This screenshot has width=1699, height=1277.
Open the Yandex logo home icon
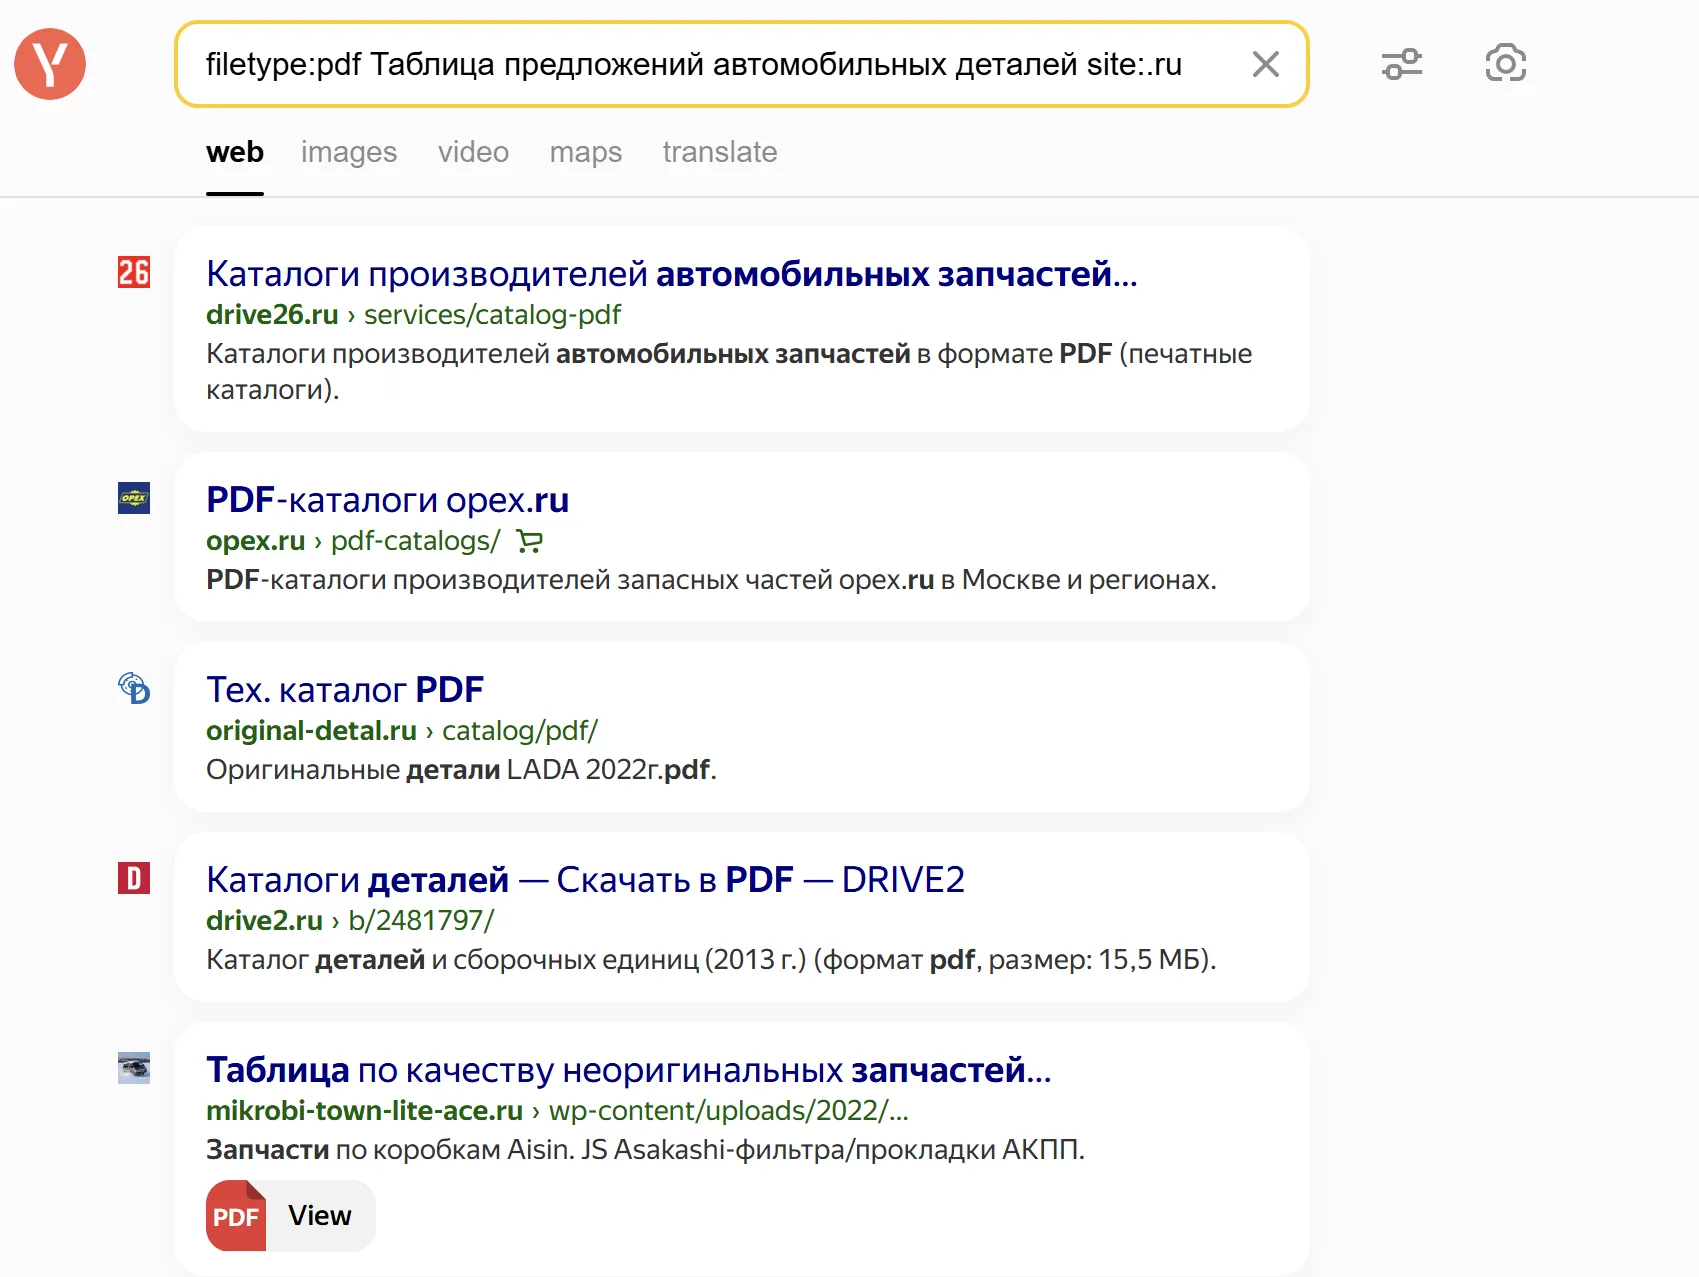(50, 64)
